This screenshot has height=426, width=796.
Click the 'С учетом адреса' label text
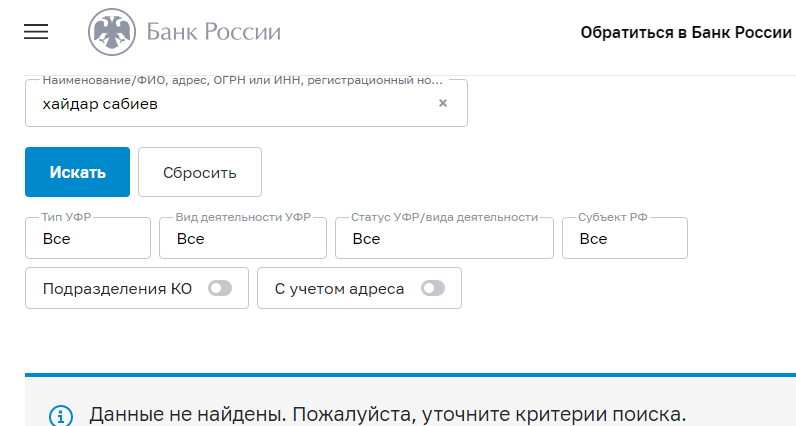click(339, 289)
